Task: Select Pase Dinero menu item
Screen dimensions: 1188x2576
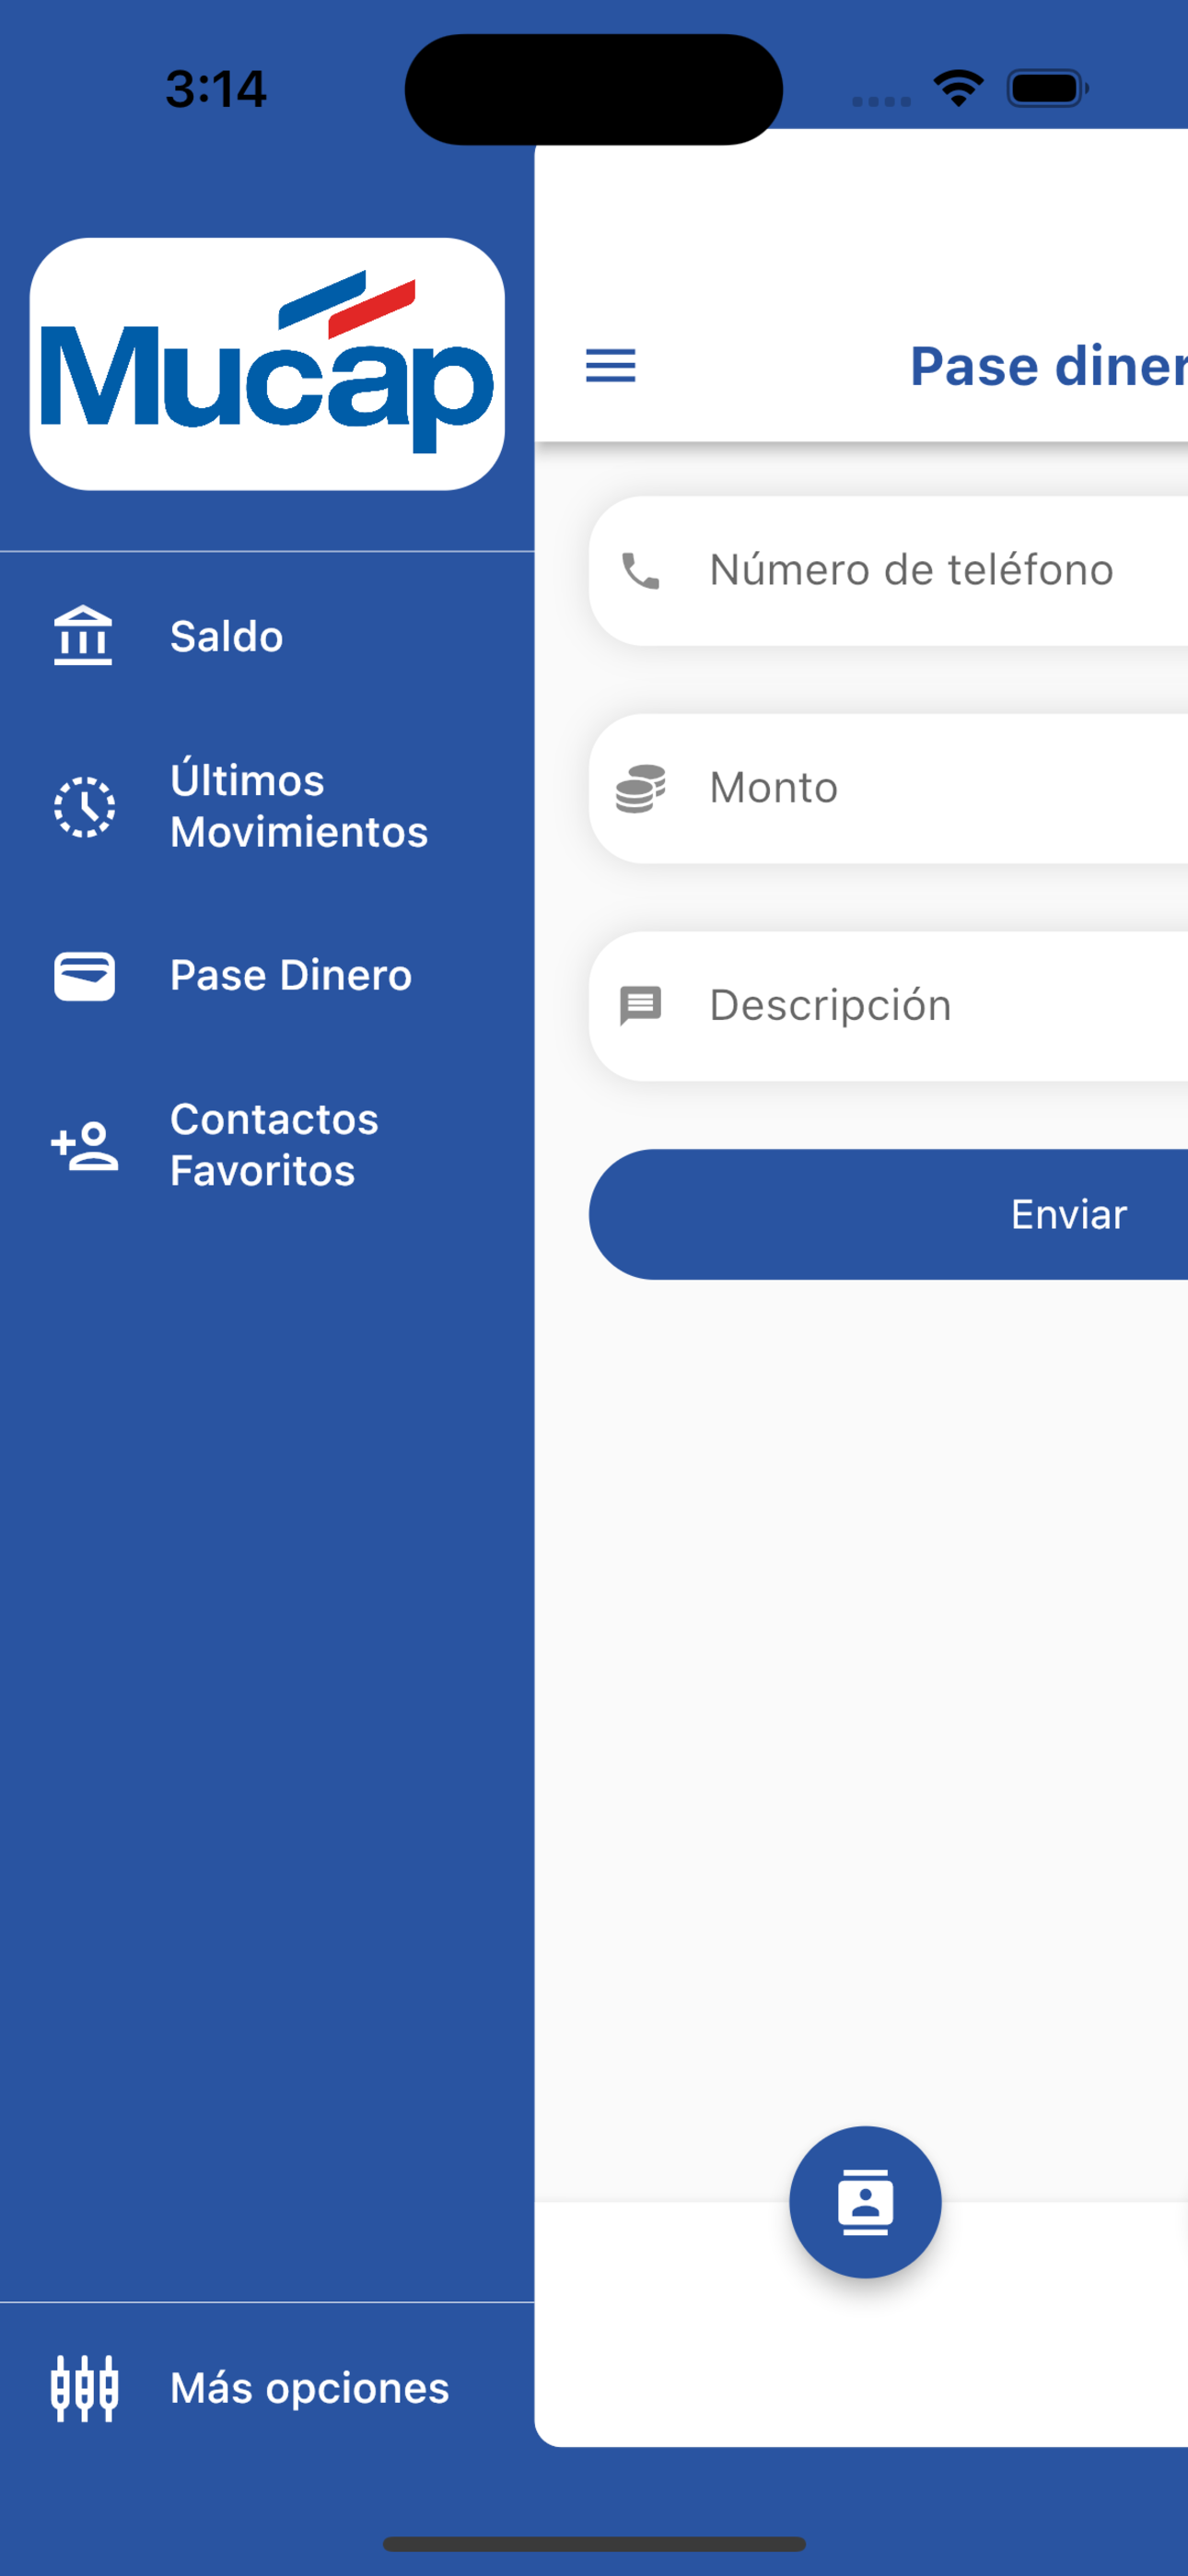Action: [267, 976]
